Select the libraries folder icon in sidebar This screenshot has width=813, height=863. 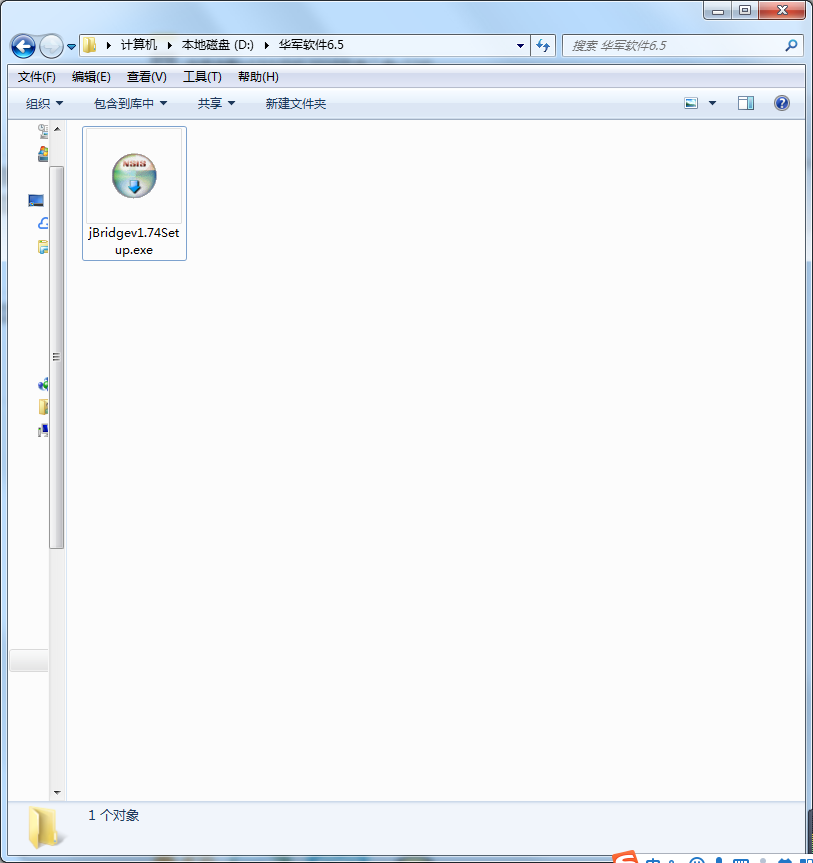(x=43, y=247)
